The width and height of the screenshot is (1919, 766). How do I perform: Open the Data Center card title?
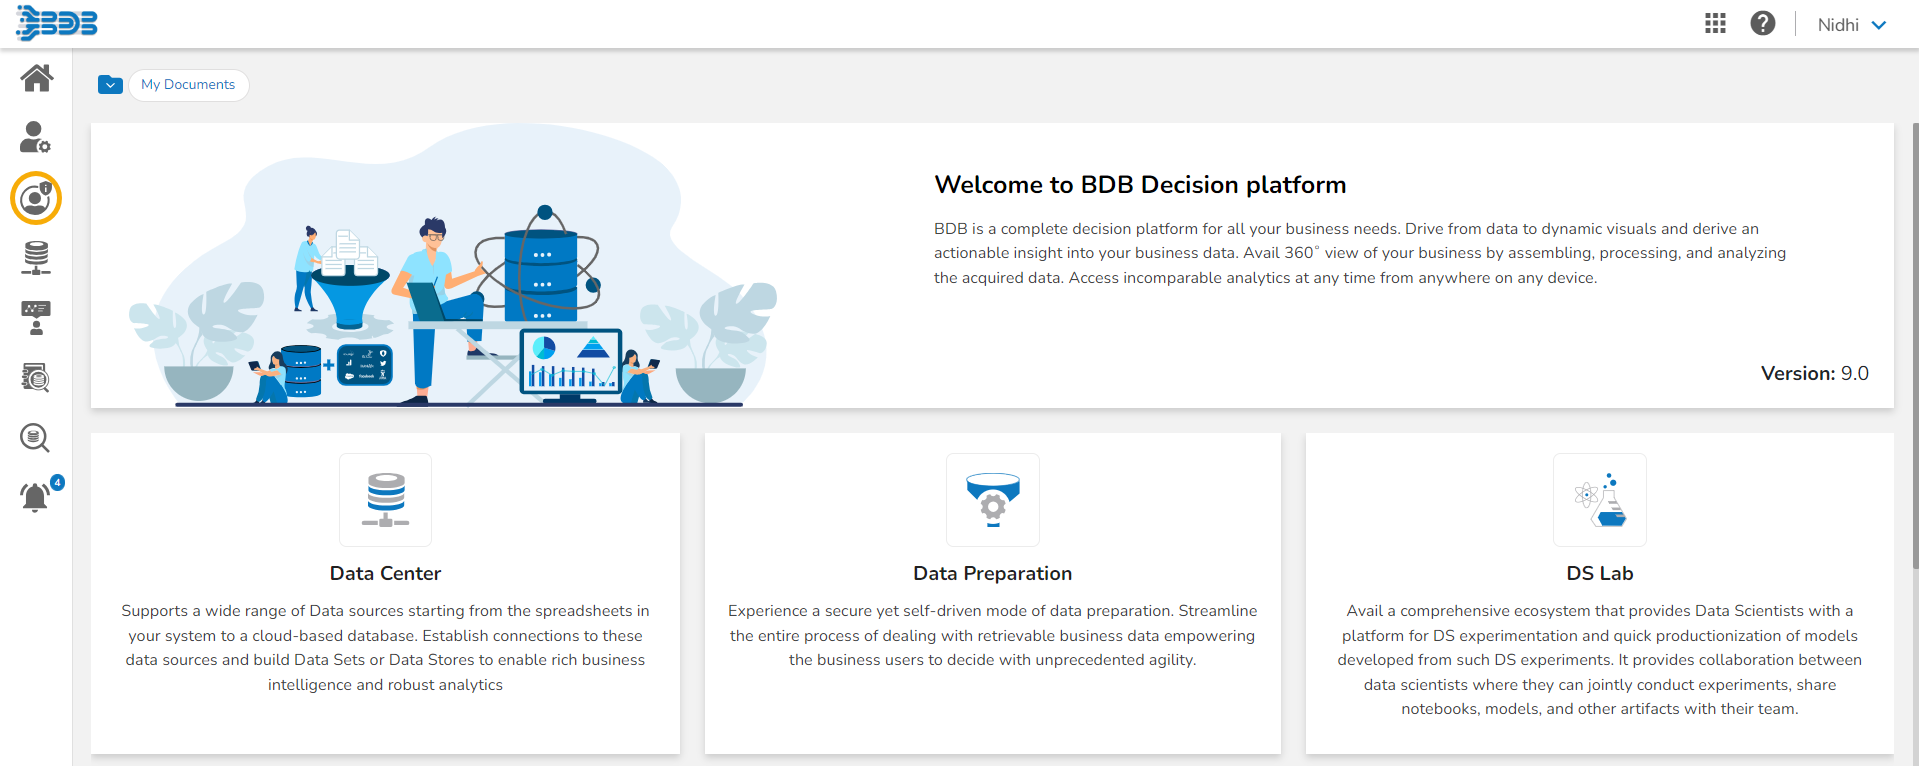pyautogui.click(x=386, y=574)
